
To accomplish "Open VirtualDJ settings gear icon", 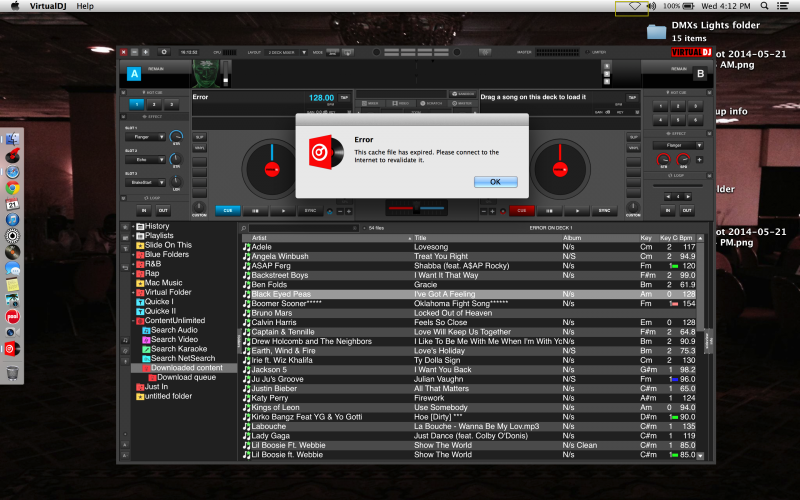I will click(164, 52).
